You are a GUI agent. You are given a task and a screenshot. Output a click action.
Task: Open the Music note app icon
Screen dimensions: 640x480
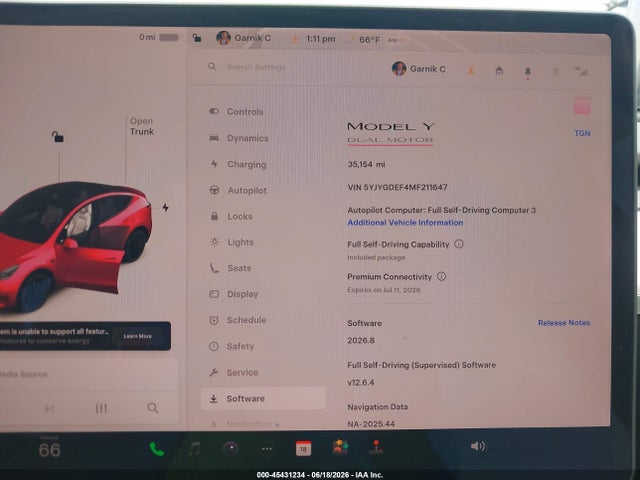[x=194, y=449]
